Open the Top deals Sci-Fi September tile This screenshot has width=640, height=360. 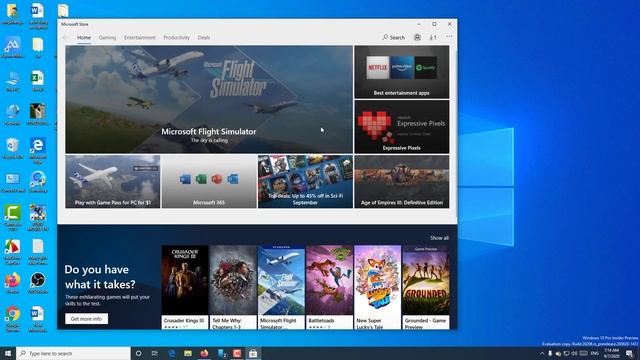[x=305, y=182]
